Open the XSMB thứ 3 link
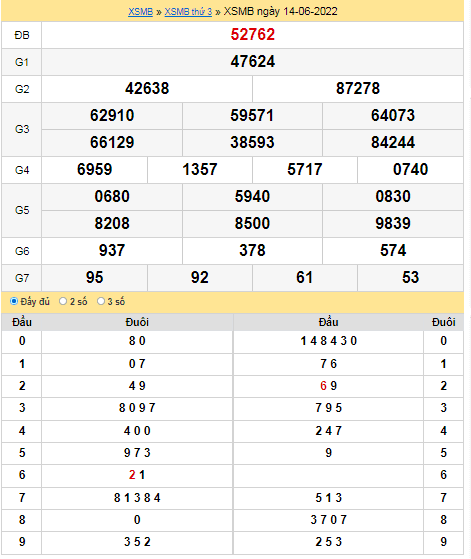471x559 pixels. 188,11
